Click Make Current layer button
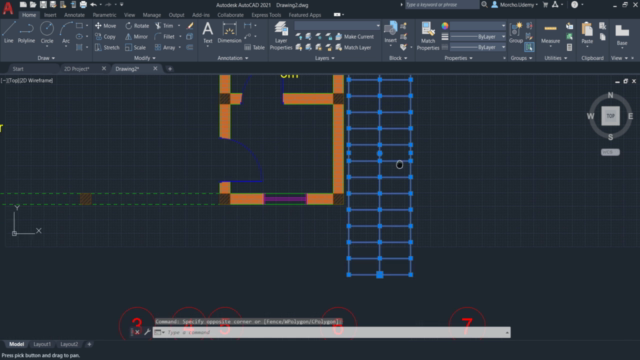Viewport: 640px width, 360px height. (354, 37)
